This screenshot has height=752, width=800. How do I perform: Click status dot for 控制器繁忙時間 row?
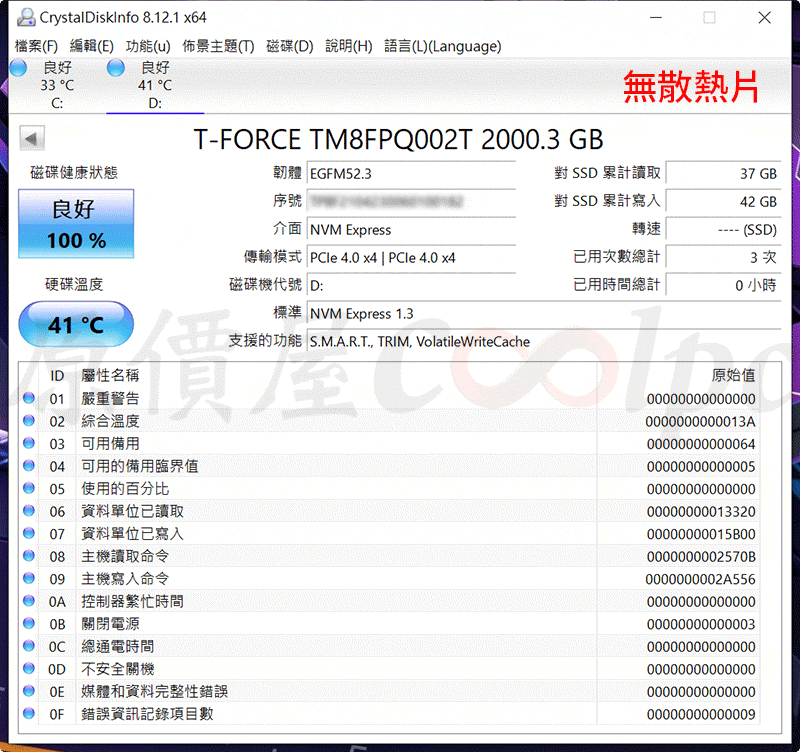point(29,600)
